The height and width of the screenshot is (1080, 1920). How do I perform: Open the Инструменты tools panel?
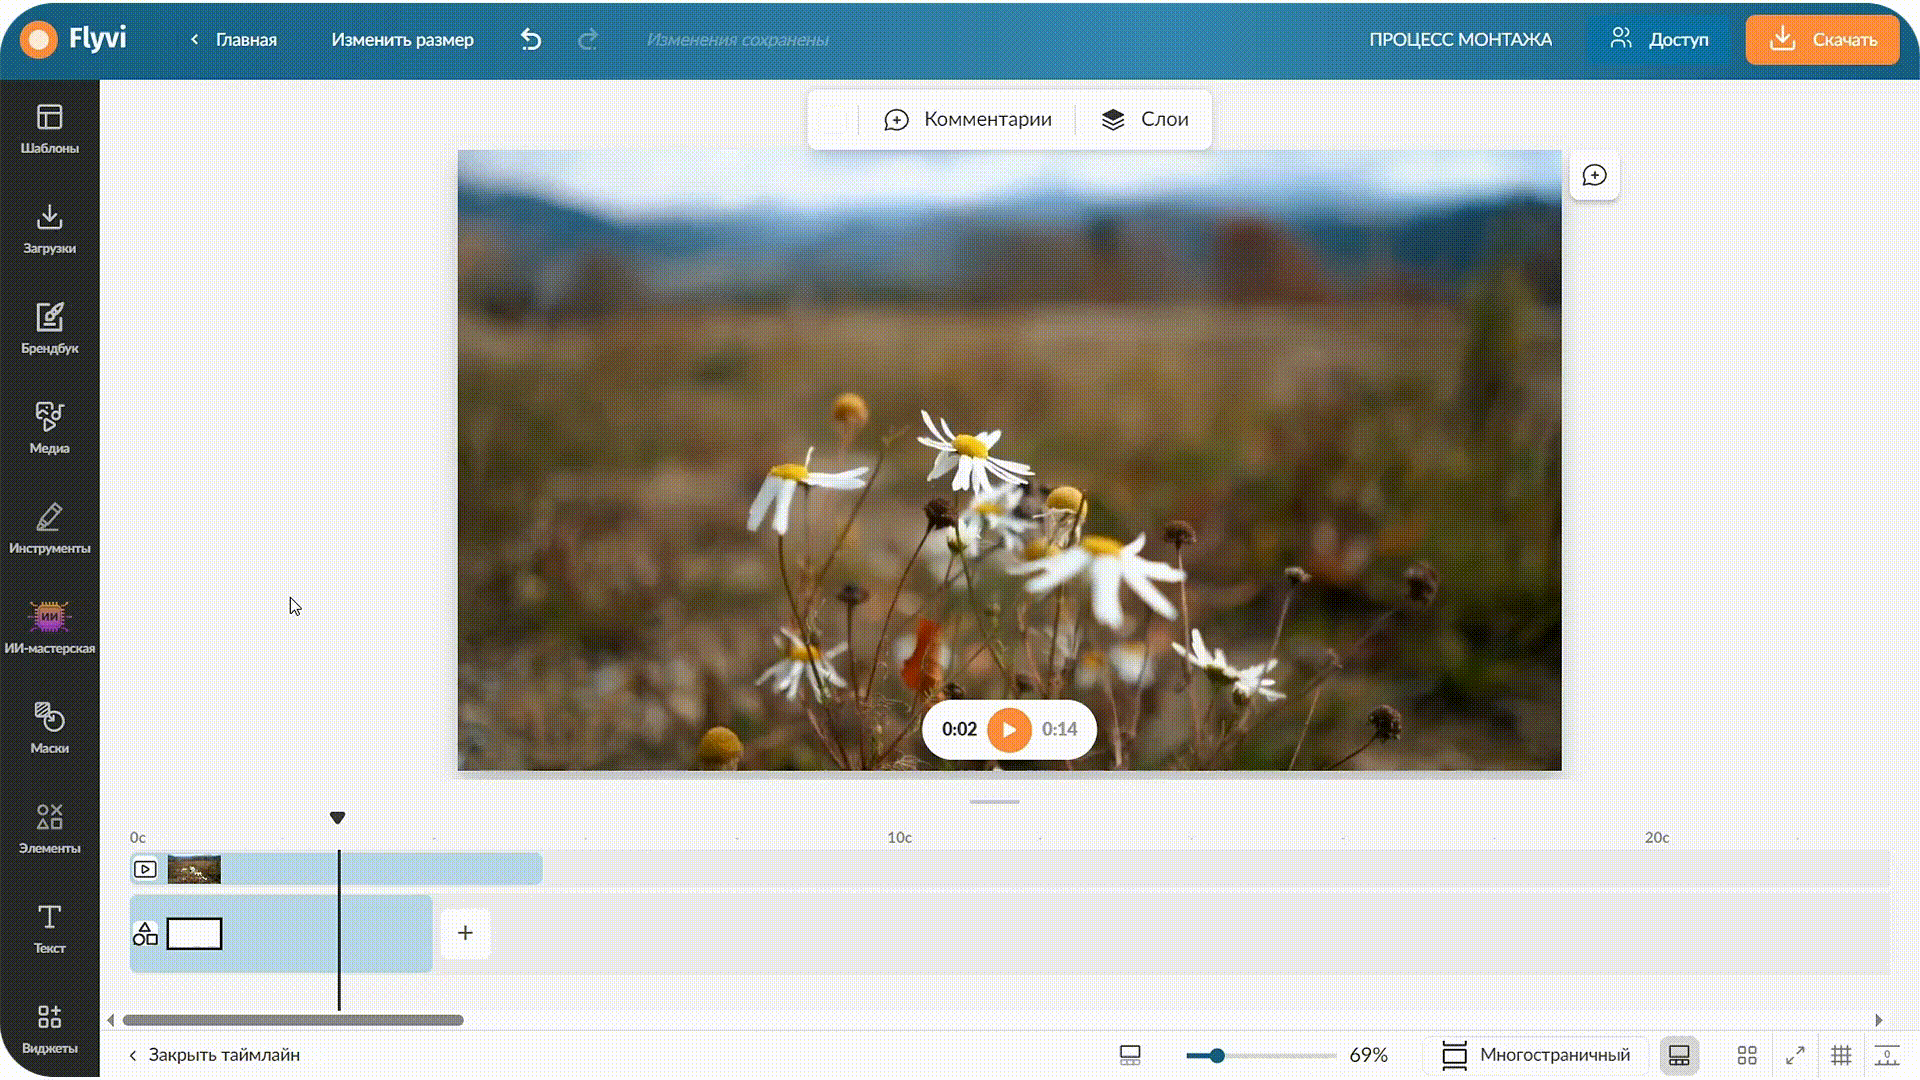click(x=49, y=529)
